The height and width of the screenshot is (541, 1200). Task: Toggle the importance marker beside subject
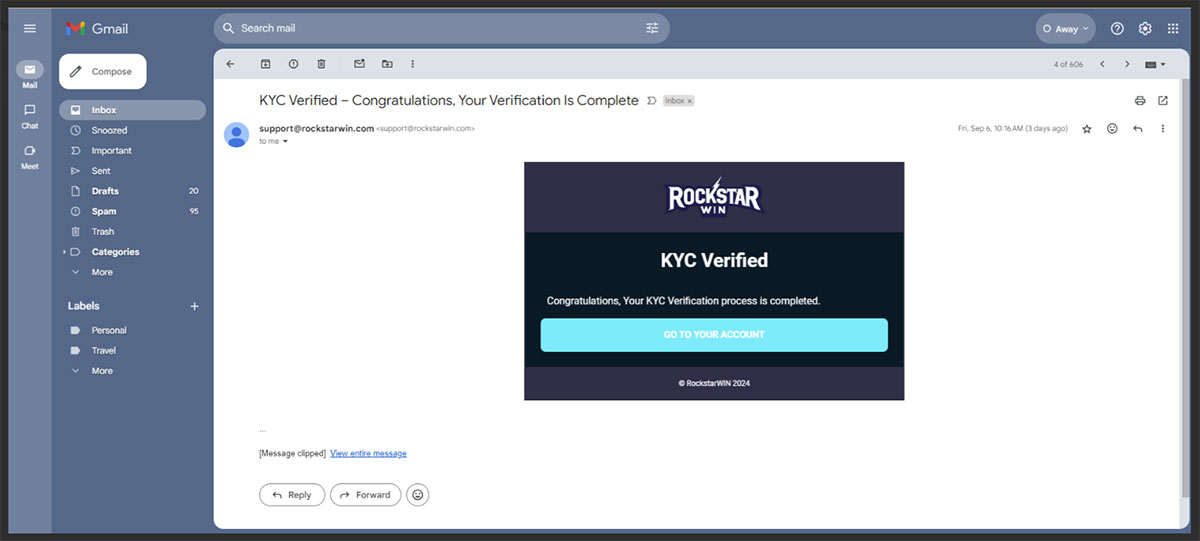652,101
